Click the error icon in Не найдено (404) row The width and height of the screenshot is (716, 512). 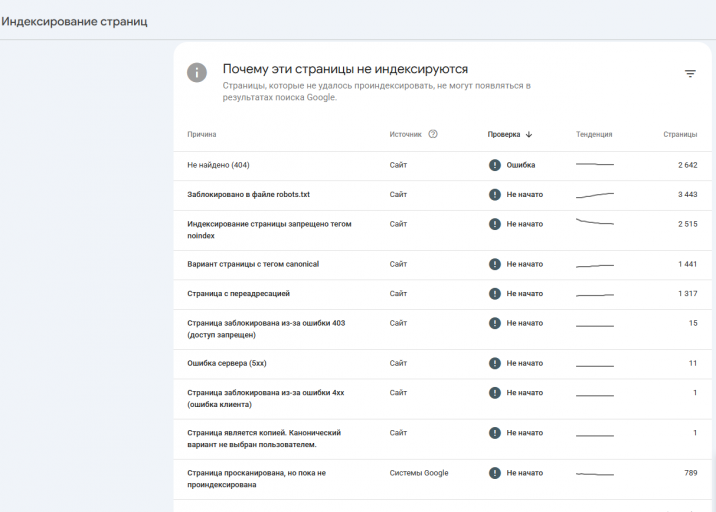[x=495, y=165]
